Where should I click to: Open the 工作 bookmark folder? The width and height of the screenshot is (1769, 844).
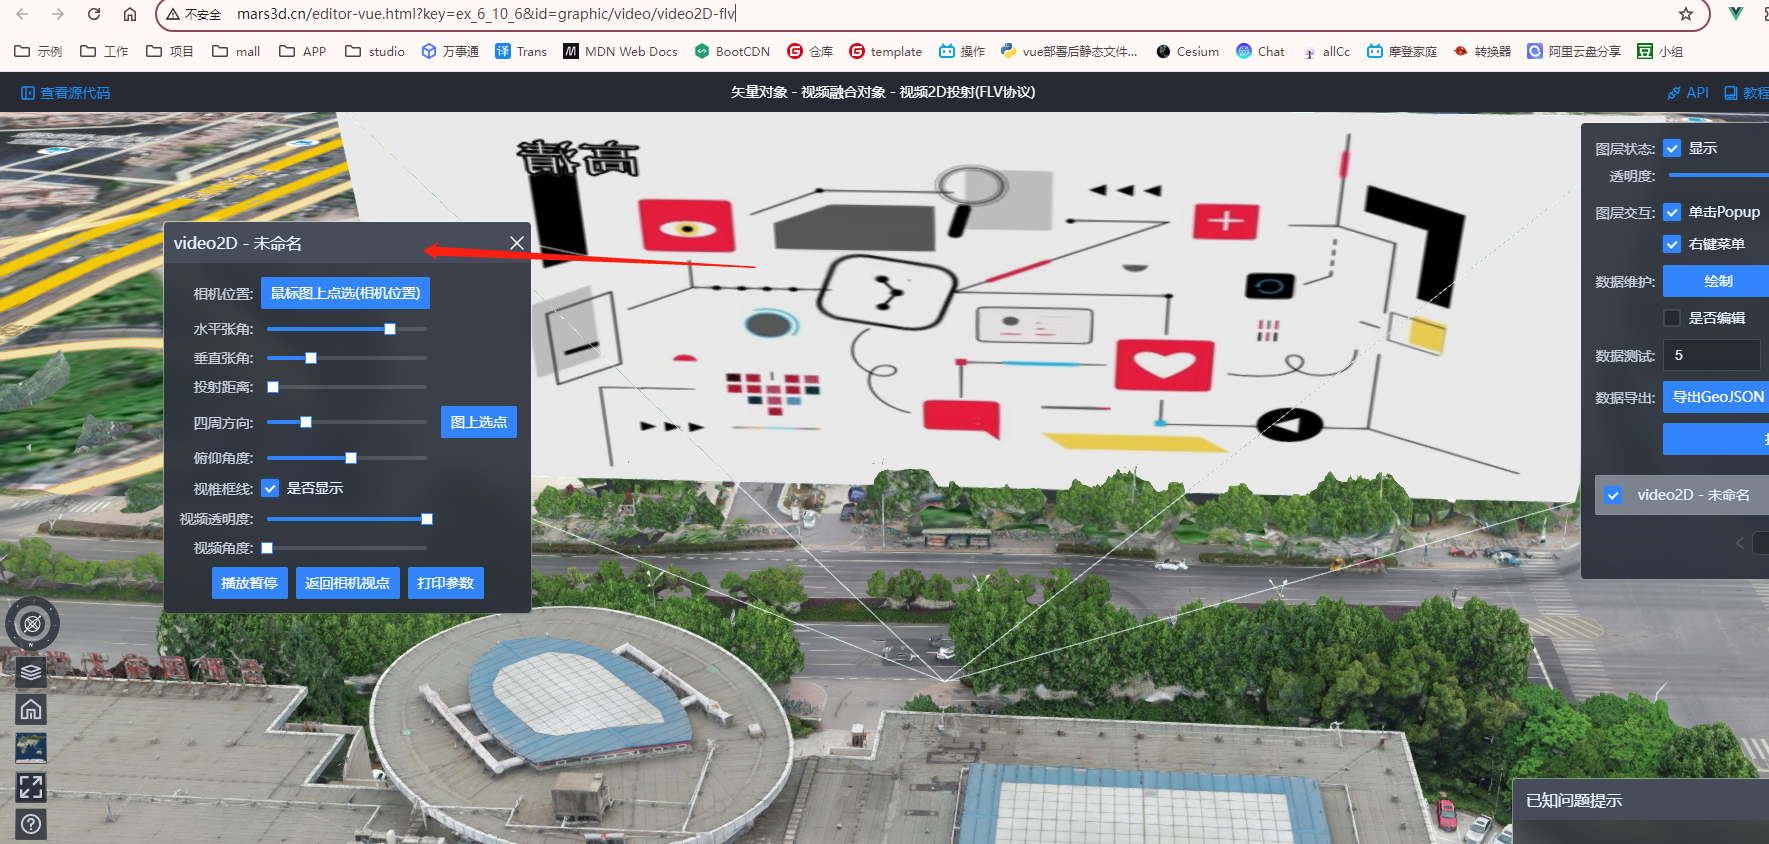[x=104, y=51]
